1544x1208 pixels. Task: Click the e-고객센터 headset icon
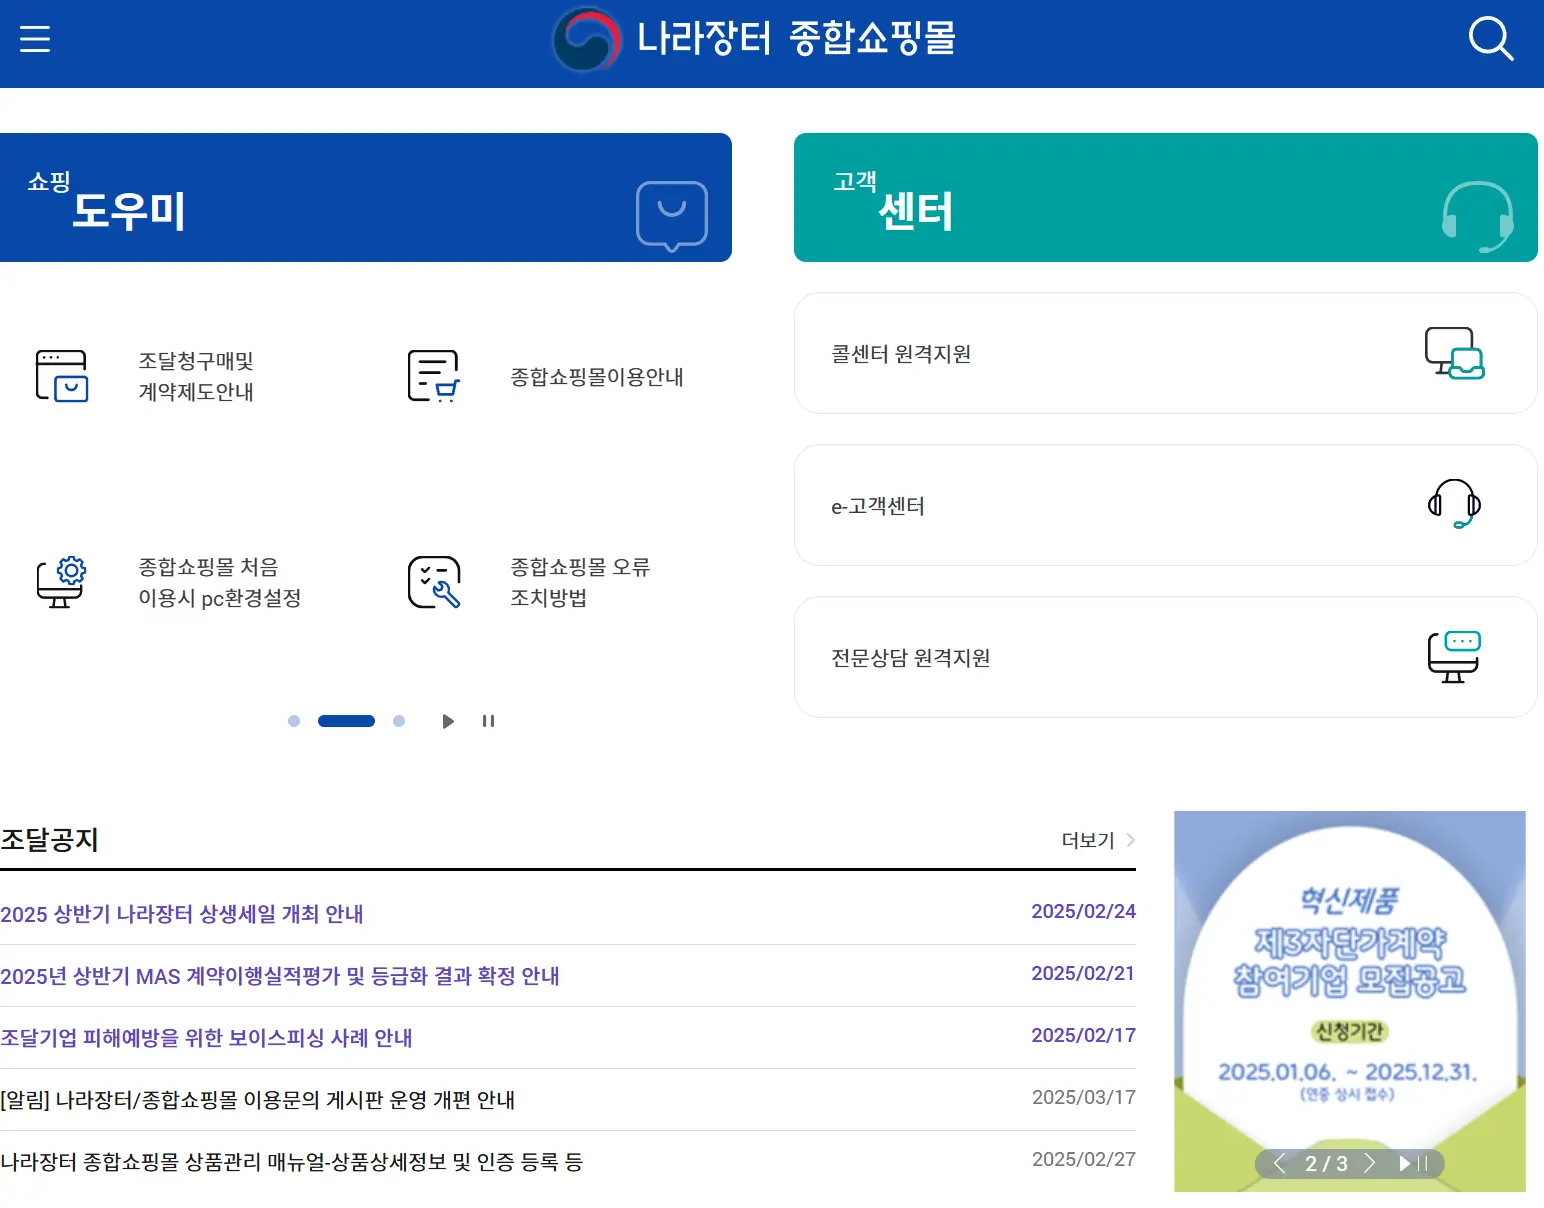[1453, 505]
